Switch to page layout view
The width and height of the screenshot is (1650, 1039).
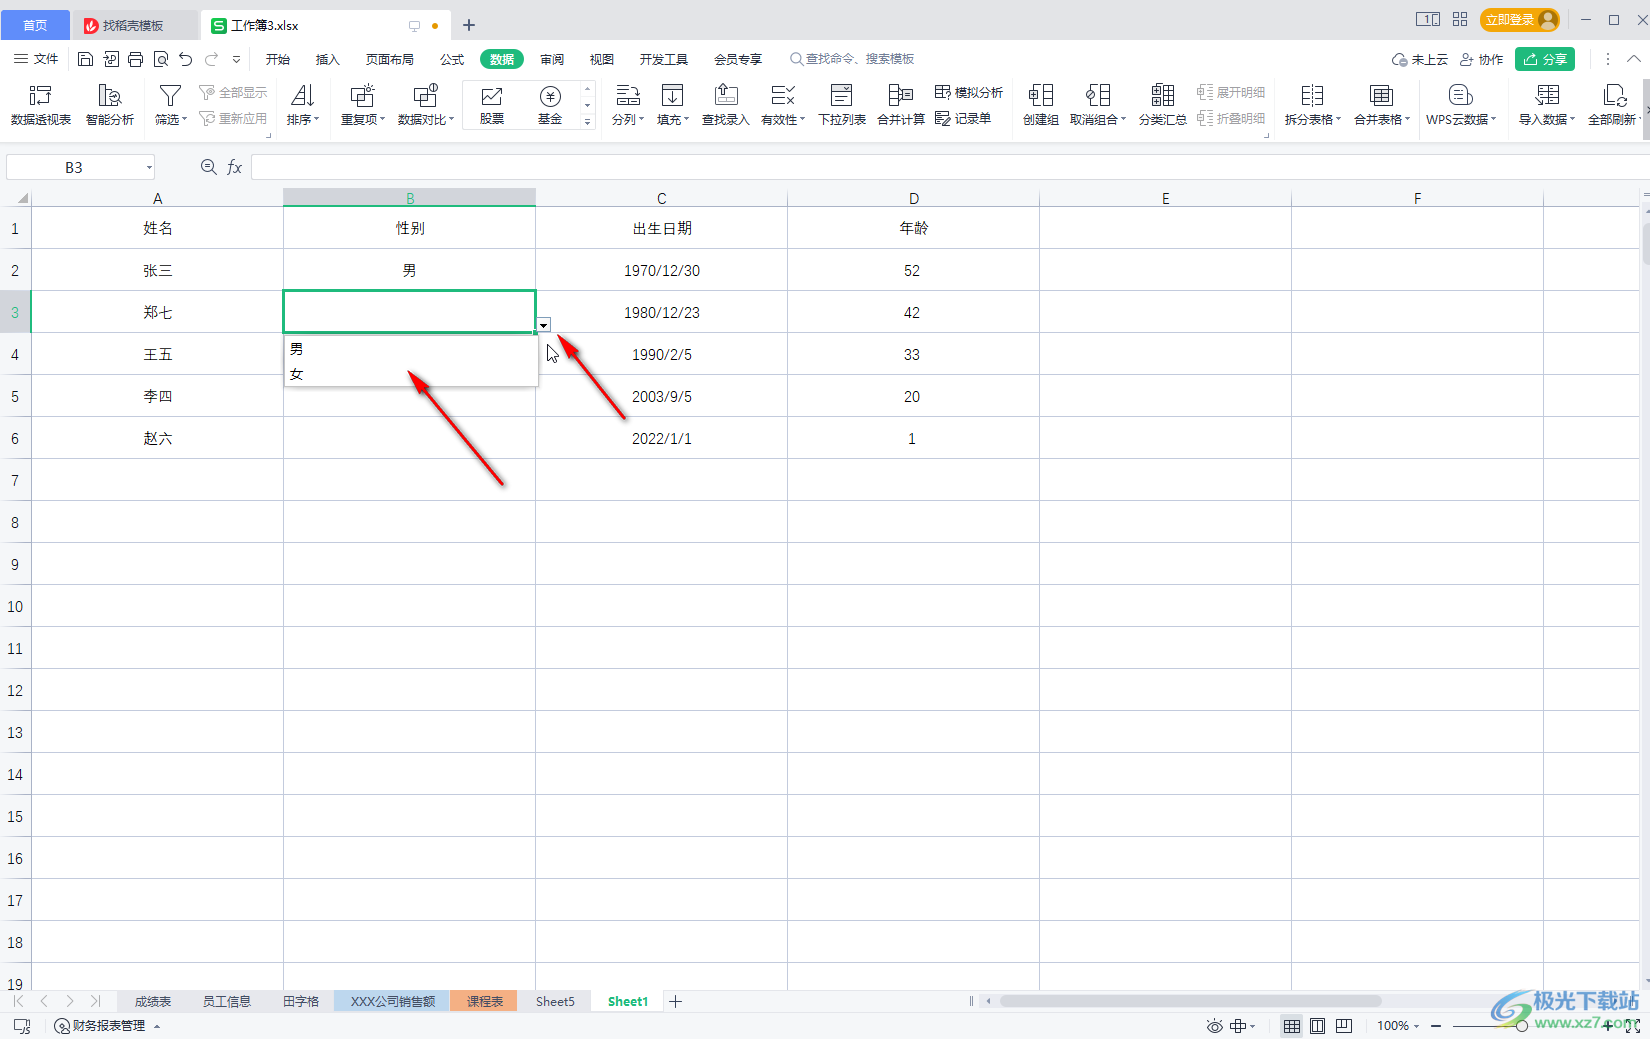(1318, 1026)
